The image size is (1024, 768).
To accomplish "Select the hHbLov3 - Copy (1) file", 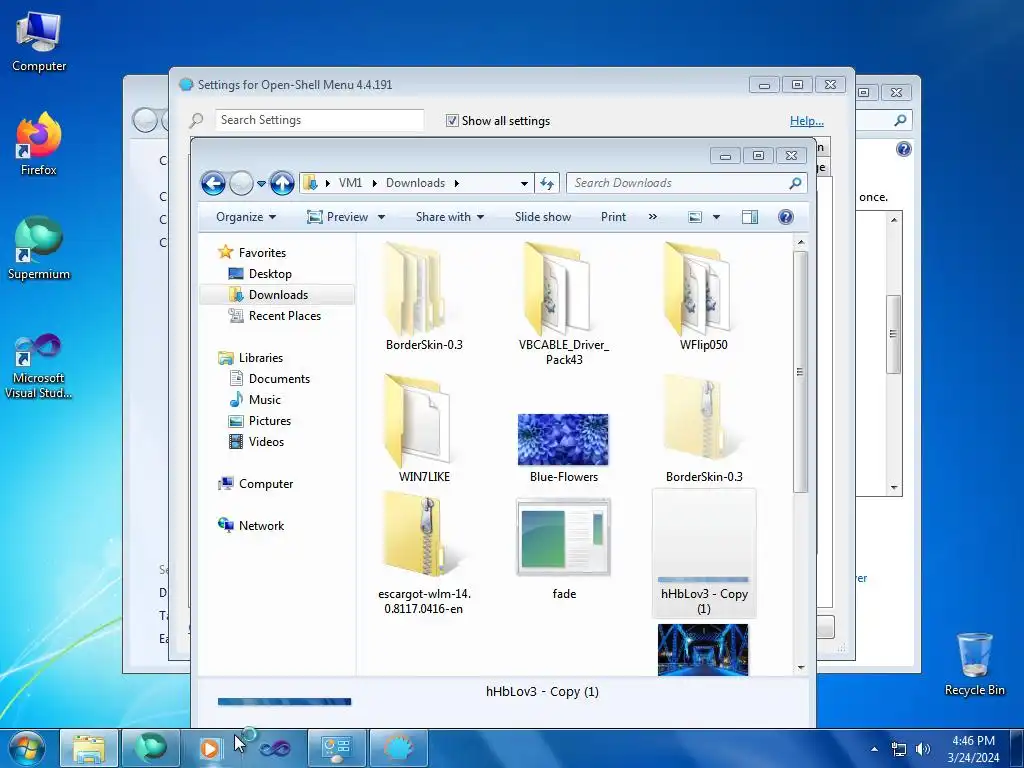I will point(703,553).
